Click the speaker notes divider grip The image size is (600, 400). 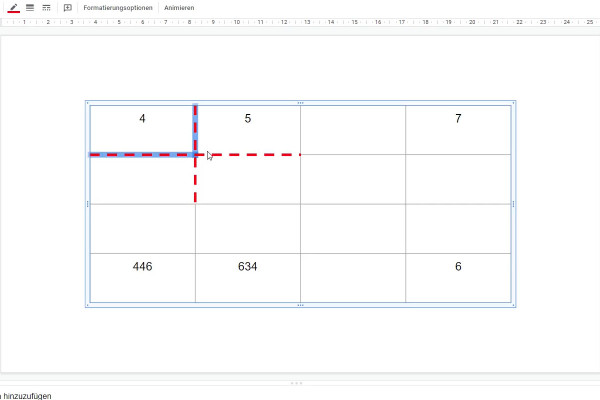(297, 383)
